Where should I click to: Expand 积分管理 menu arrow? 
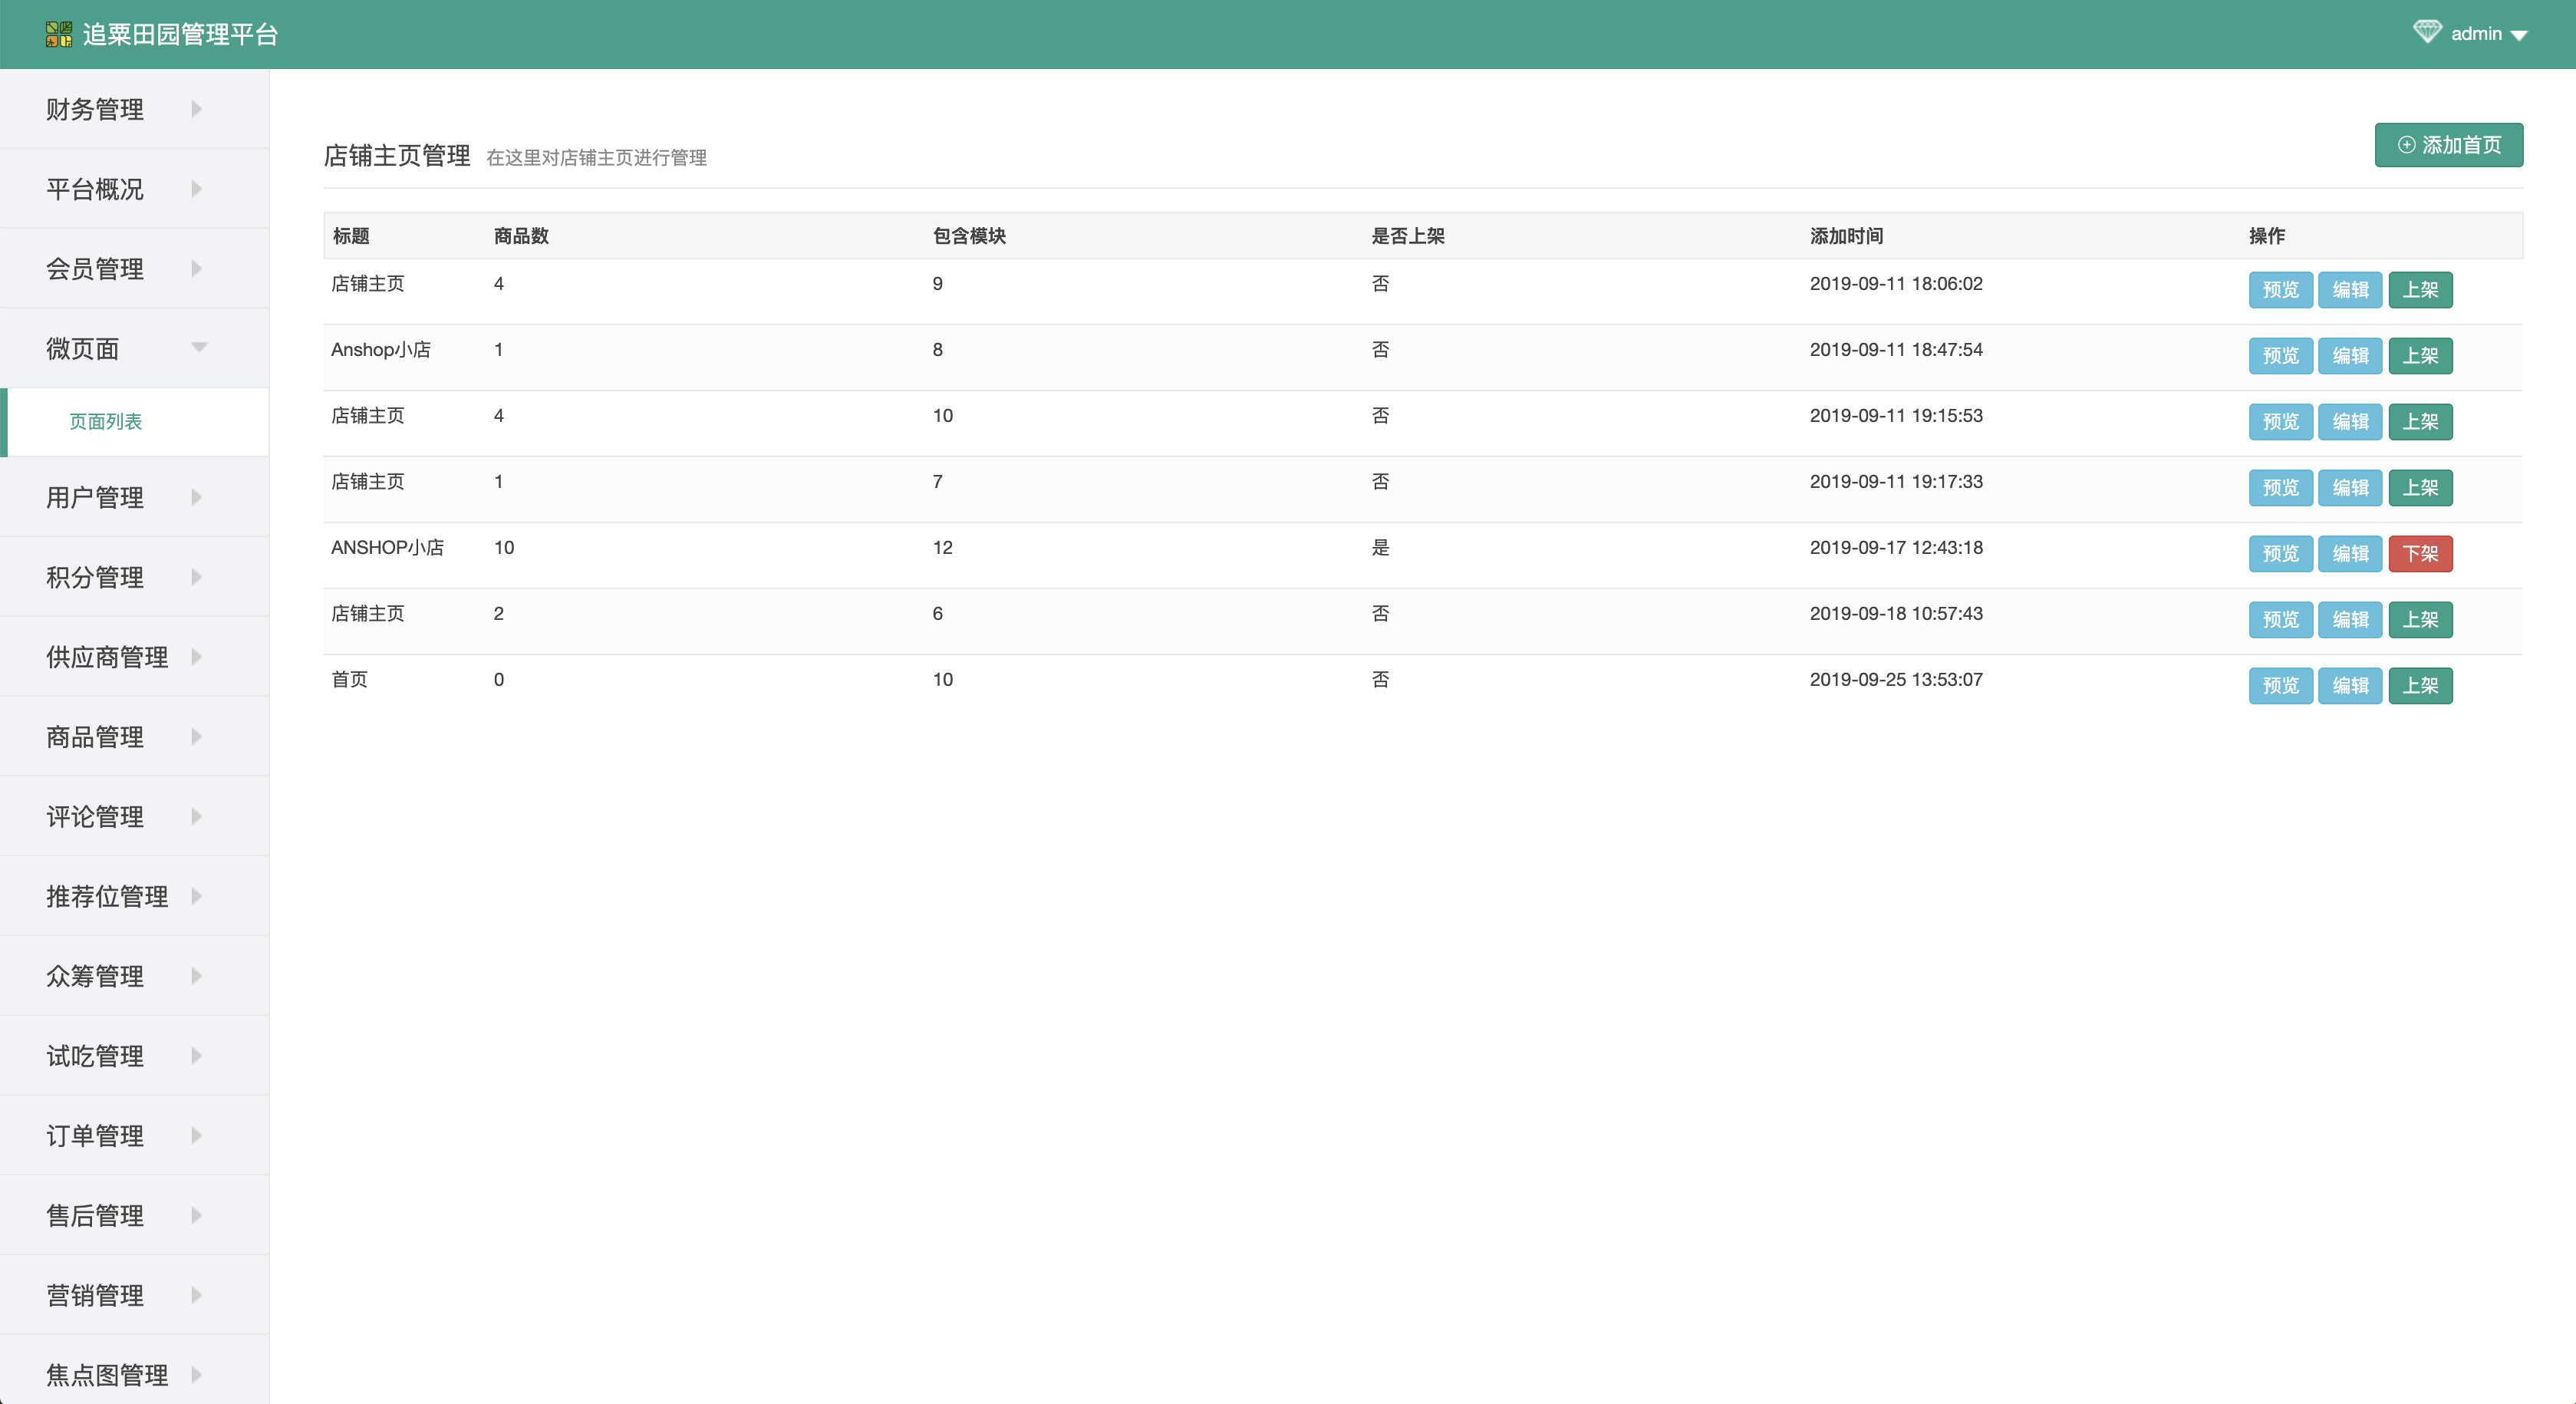coord(197,577)
